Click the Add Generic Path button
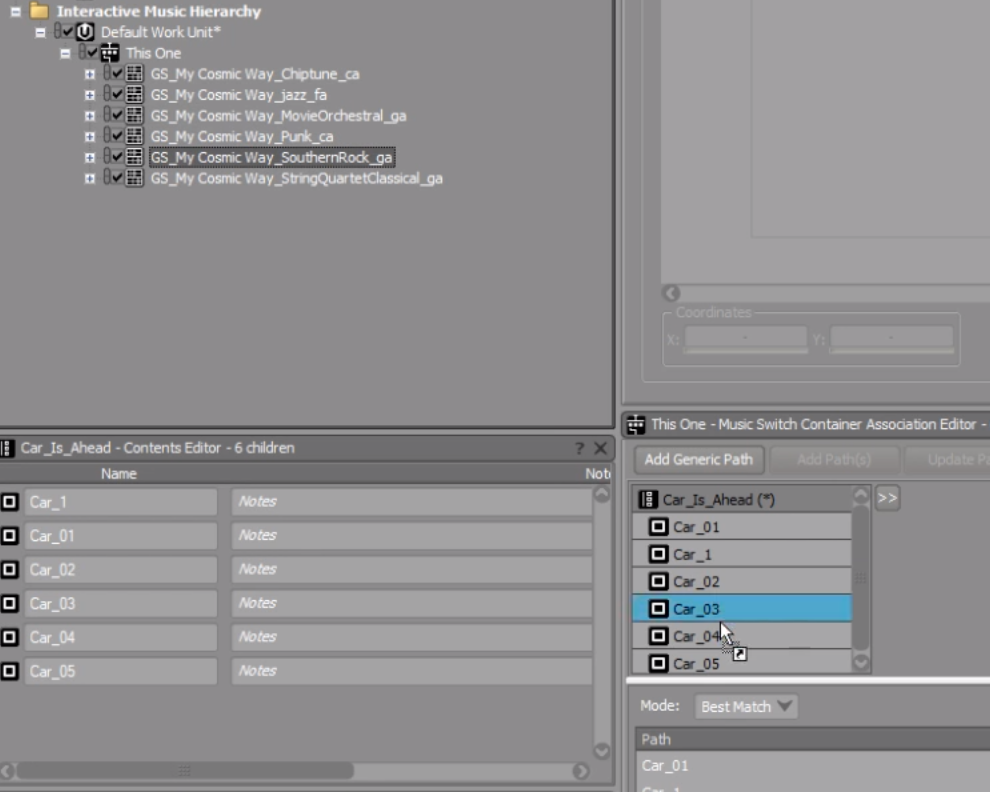Viewport: 990px width, 792px height. point(698,459)
